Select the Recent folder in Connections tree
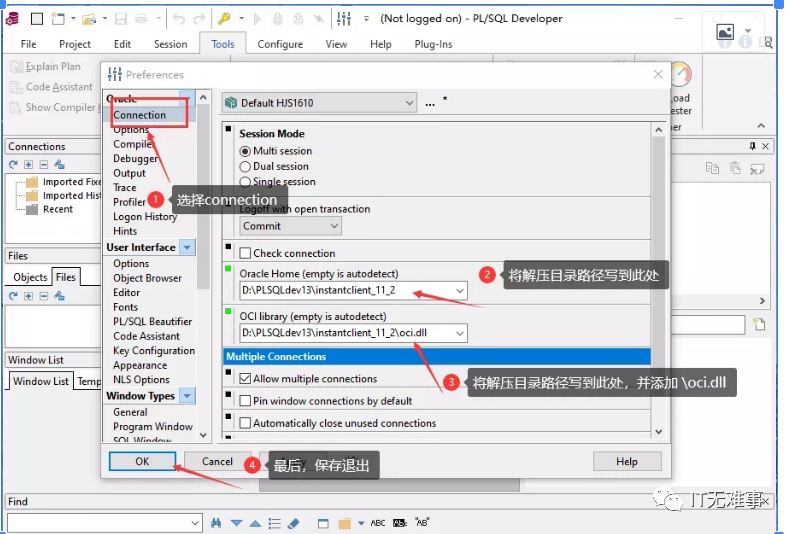The width and height of the screenshot is (789, 534). (x=50, y=209)
